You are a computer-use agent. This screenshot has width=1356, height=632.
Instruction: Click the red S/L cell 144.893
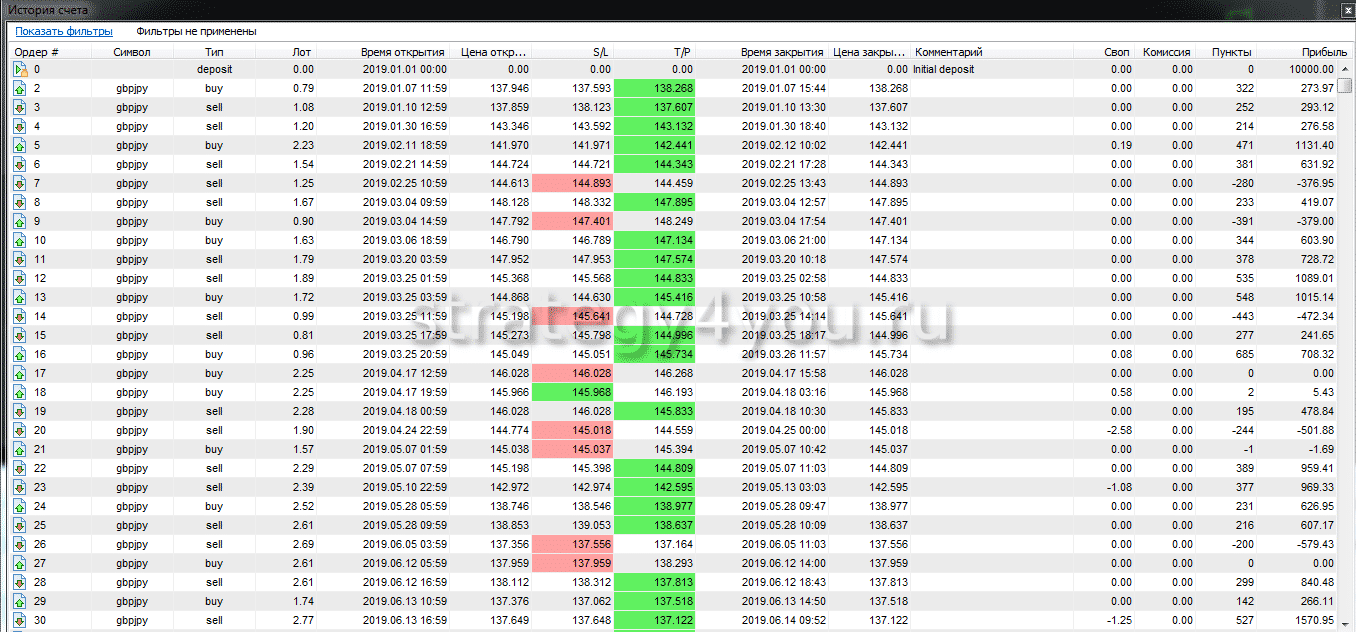[x=572, y=183]
